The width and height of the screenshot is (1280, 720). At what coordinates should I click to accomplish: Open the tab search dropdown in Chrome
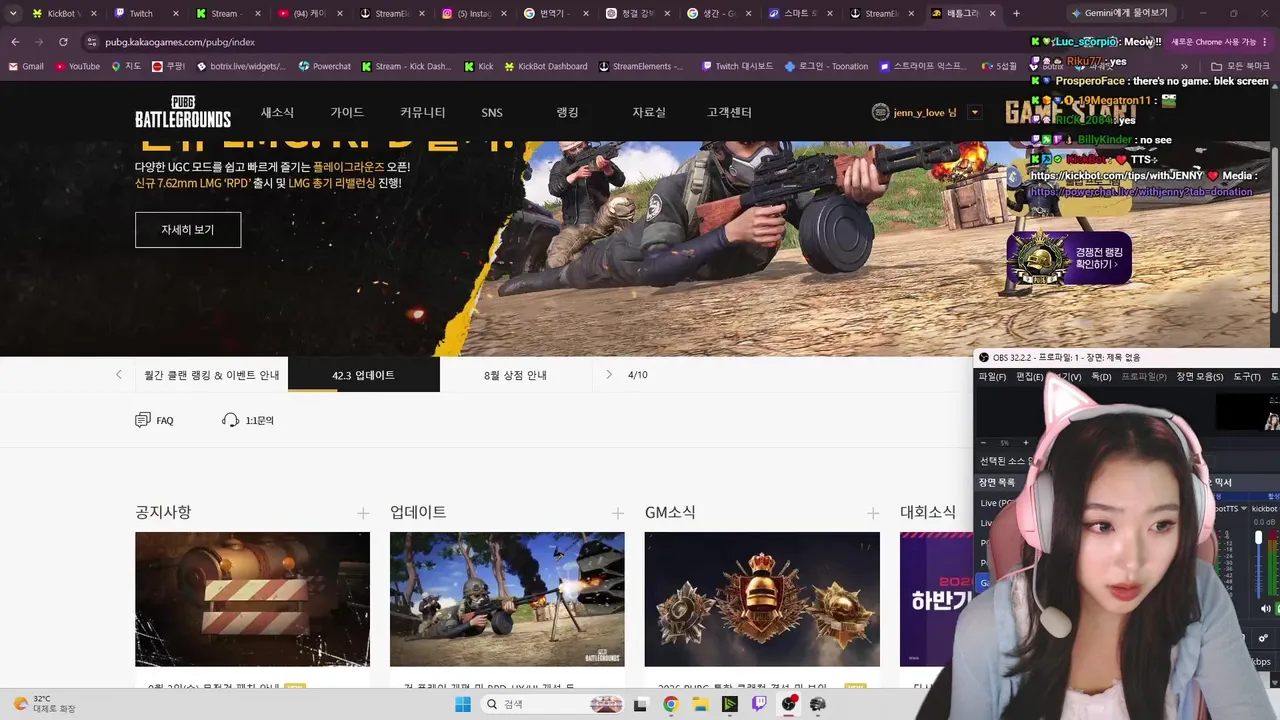pyautogui.click(x=14, y=13)
